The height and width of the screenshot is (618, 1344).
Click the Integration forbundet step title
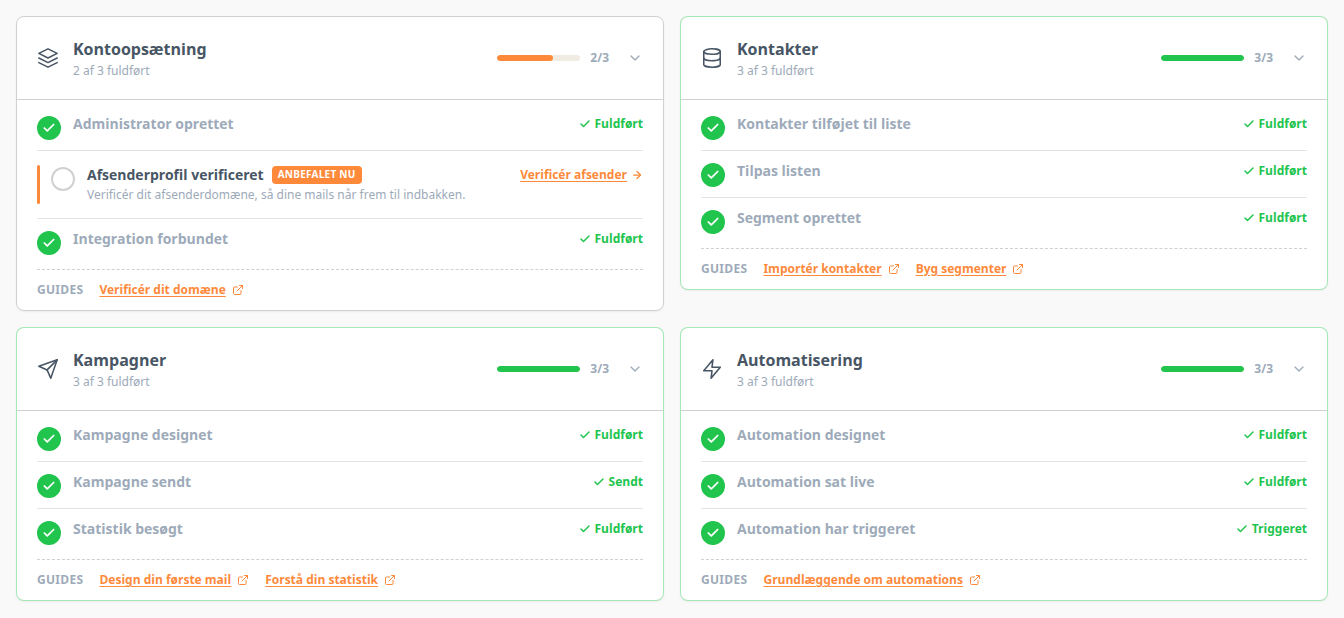(150, 239)
